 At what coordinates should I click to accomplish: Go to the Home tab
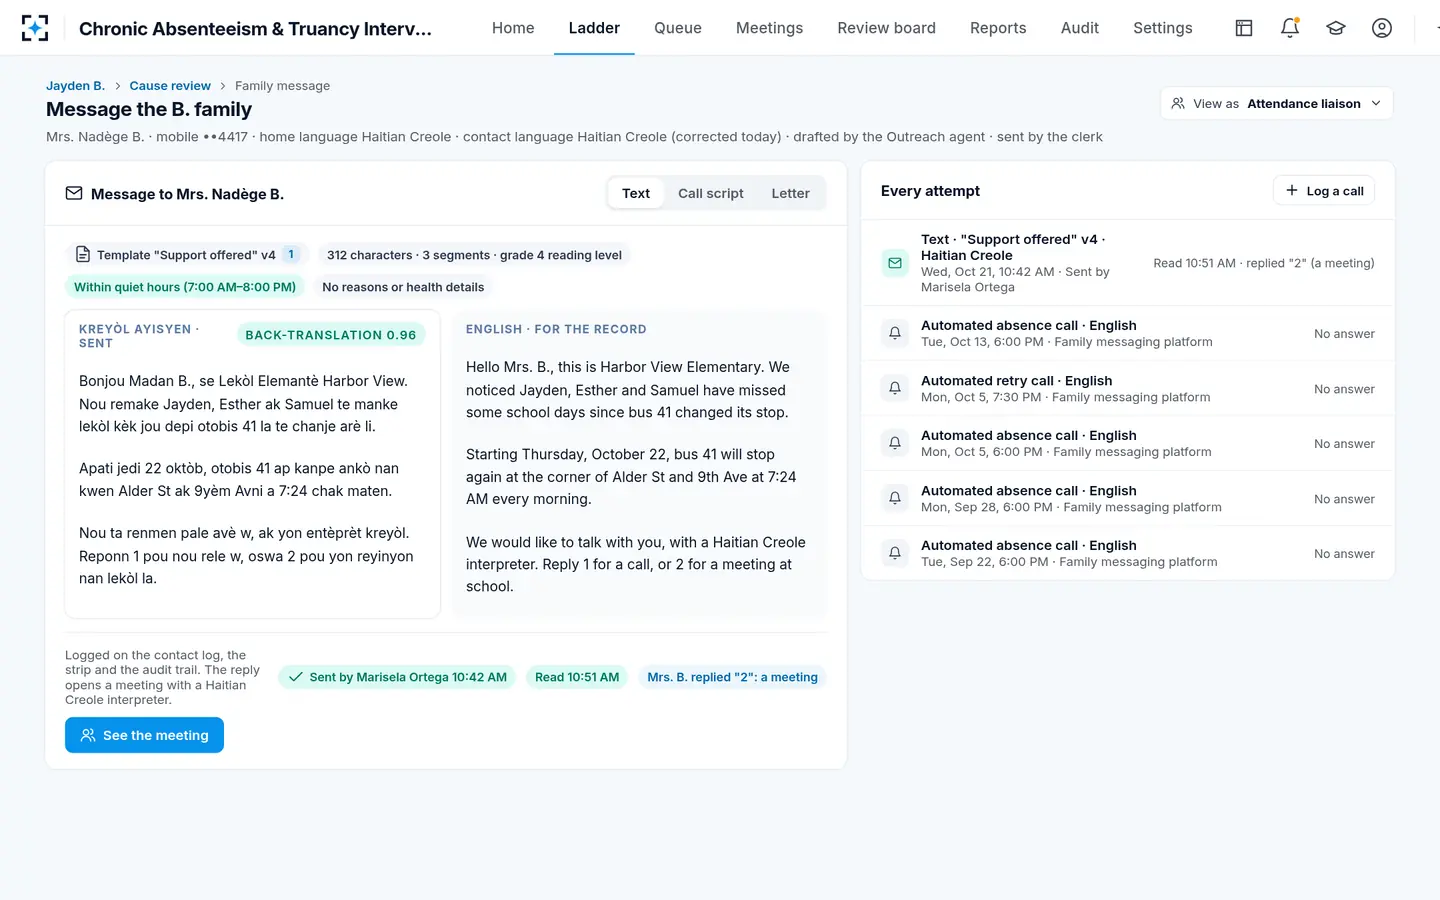coord(513,28)
